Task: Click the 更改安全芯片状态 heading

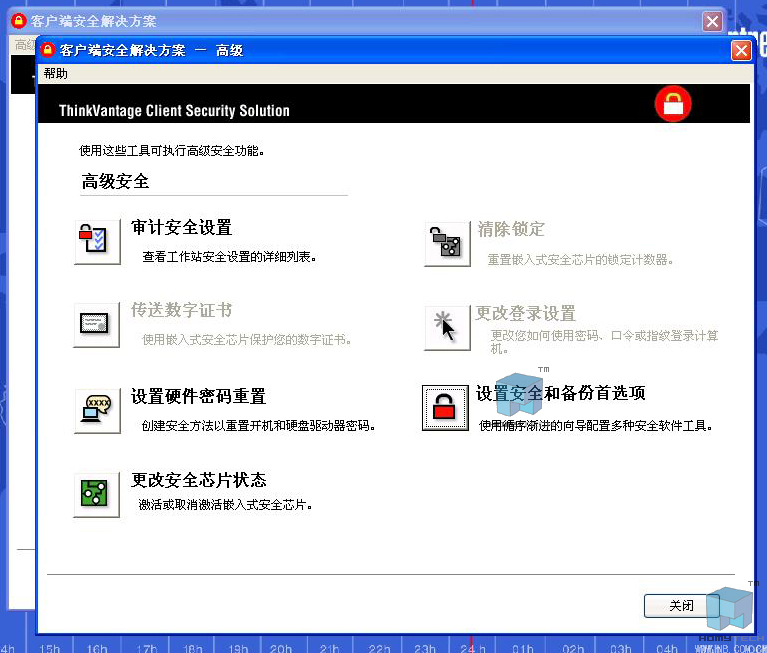Action: click(x=198, y=480)
